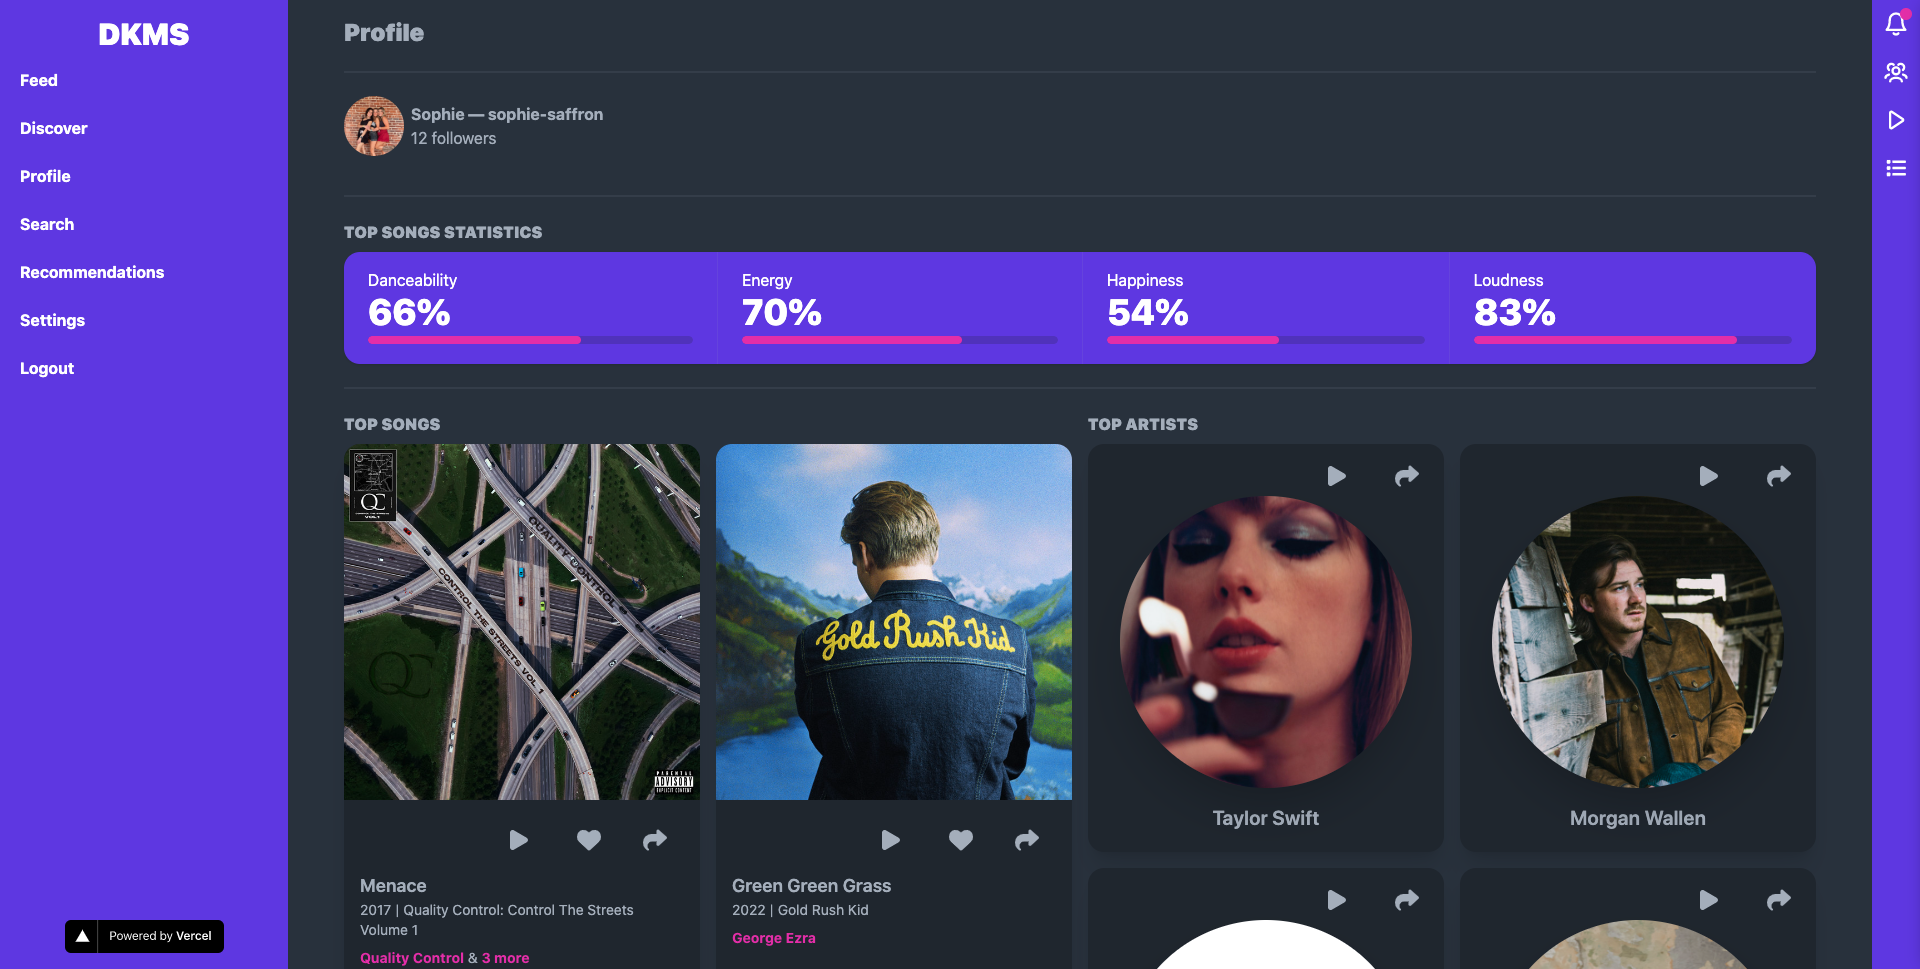Share the song Green Green Grass
This screenshot has height=969, width=1920.
(1027, 840)
